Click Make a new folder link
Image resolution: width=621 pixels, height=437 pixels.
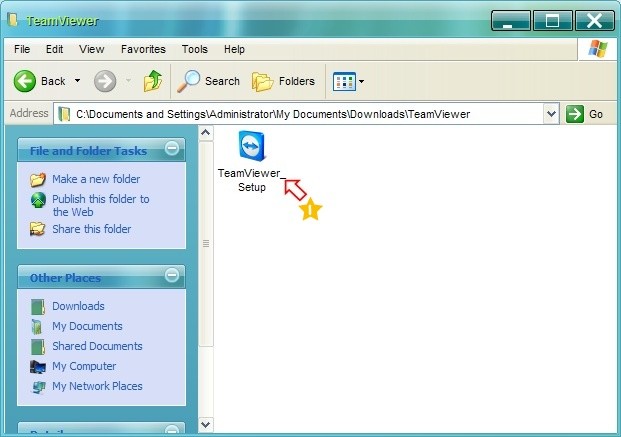(96, 179)
